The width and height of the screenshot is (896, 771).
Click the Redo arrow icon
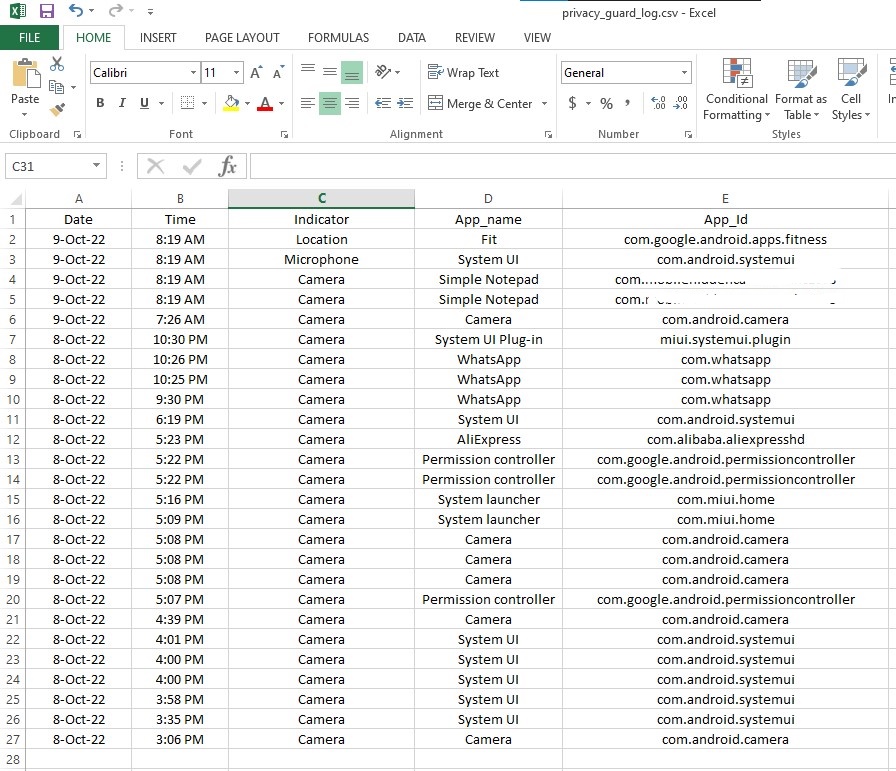click(116, 10)
